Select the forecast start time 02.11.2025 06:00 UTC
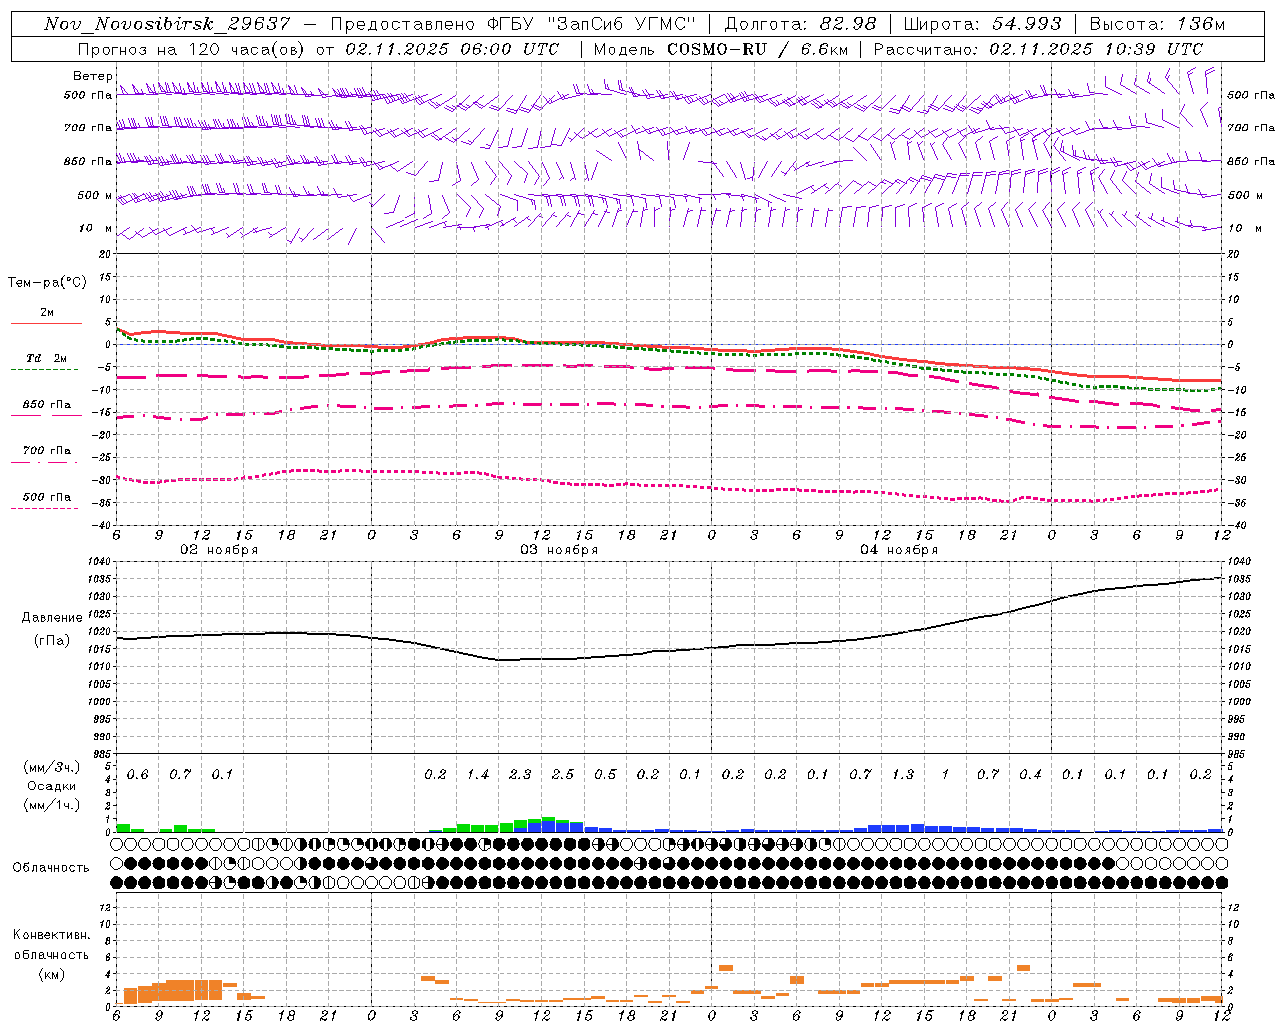Image resolution: width=1280 pixels, height=1024 pixels. (x=451, y=49)
